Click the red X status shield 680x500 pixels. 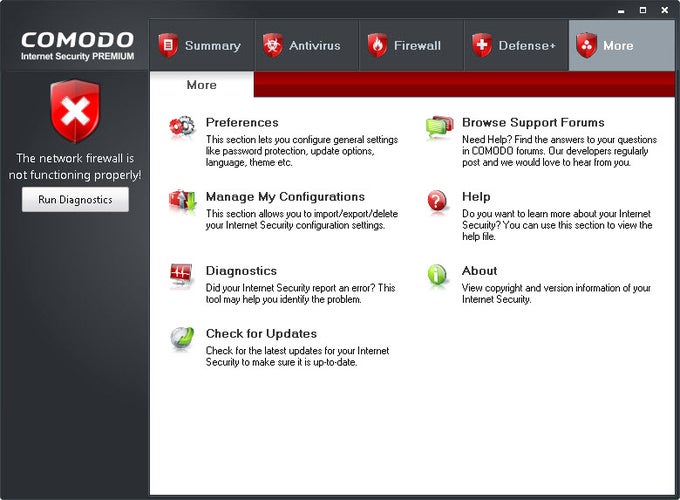coord(75,111)
